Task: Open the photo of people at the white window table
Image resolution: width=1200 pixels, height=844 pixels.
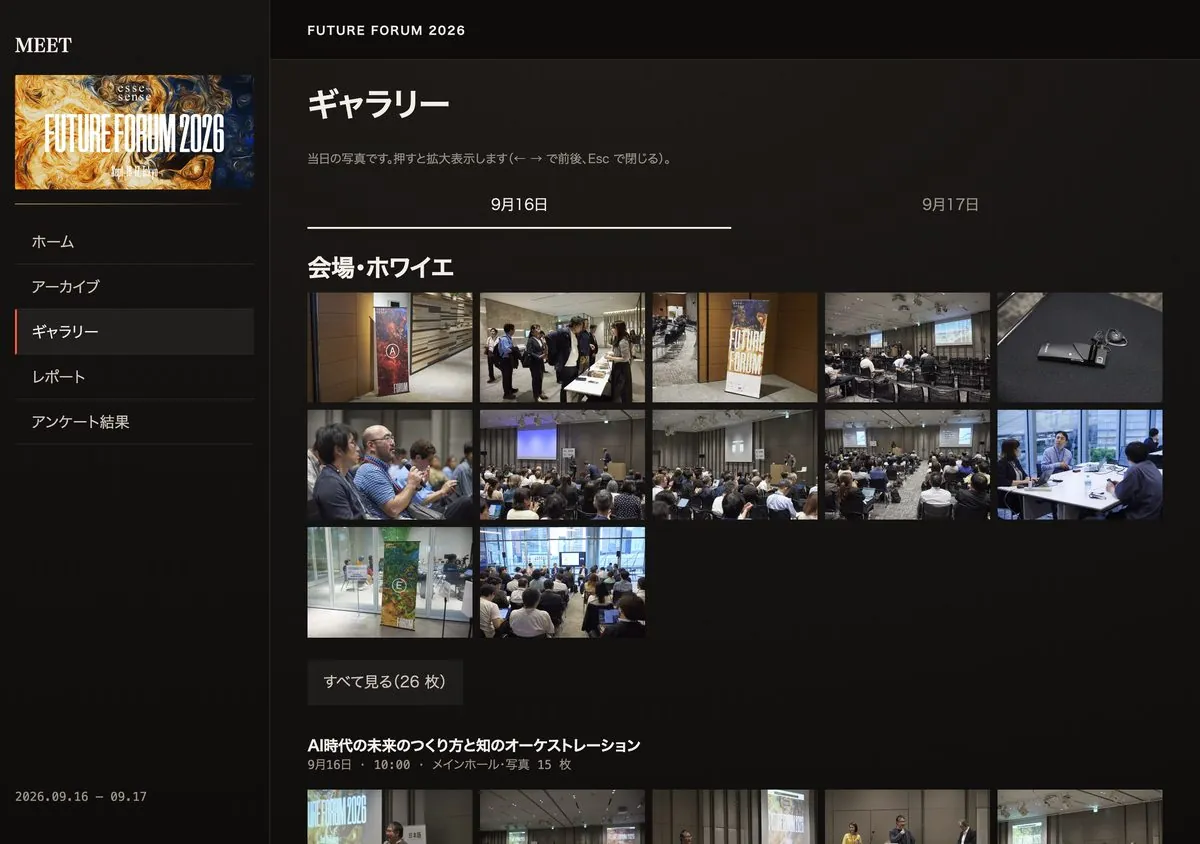Action: 1080,465
